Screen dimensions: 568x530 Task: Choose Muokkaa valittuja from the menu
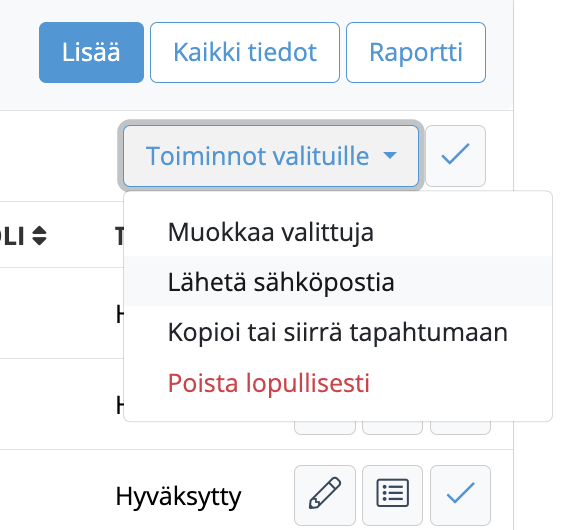click(338, 232)
